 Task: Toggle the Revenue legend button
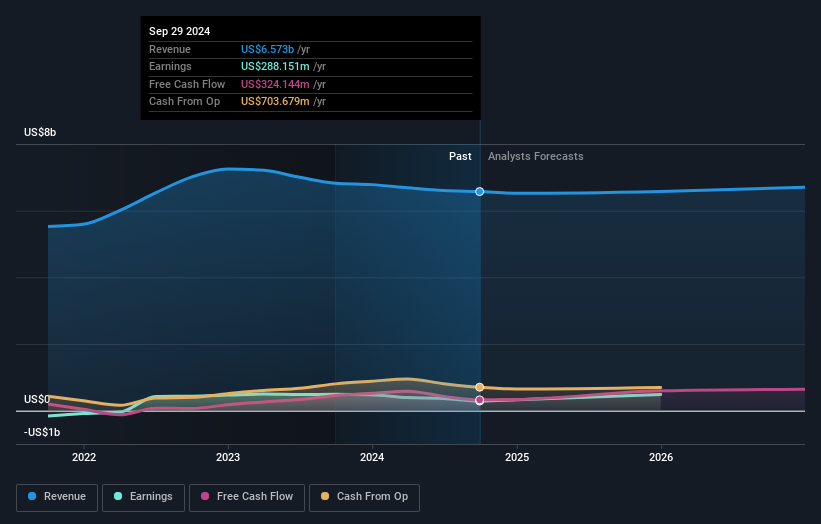(57, 497)
